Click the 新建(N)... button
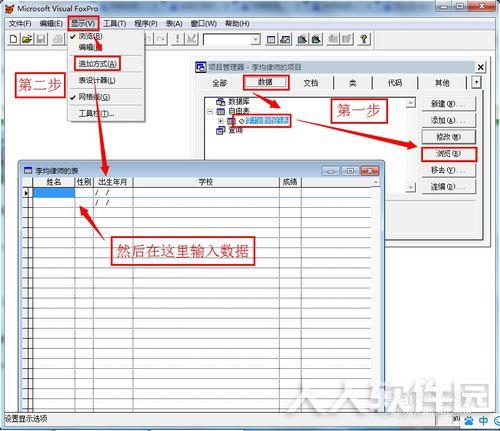Image resolution: width=500 pixels, height=431 pixels. [x=448, y=104]
